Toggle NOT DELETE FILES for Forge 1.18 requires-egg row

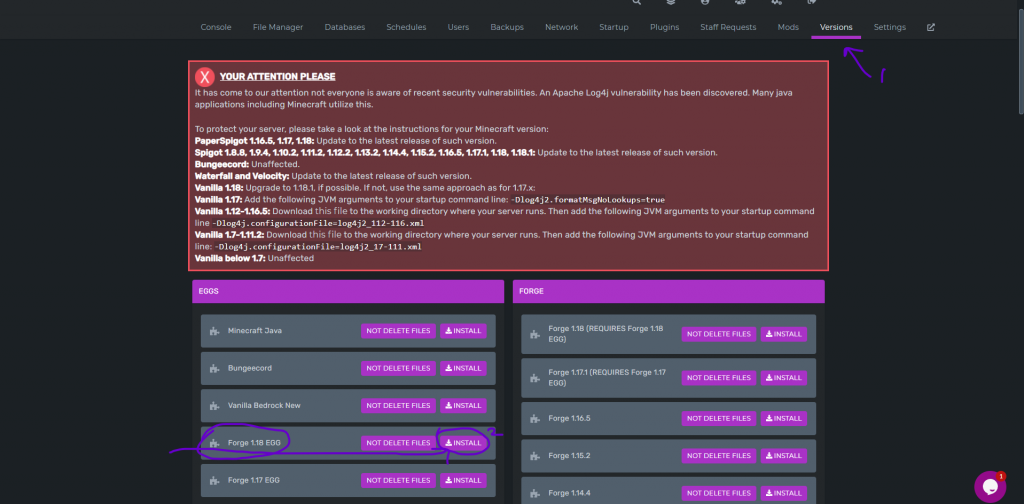[x=719, y=334]
